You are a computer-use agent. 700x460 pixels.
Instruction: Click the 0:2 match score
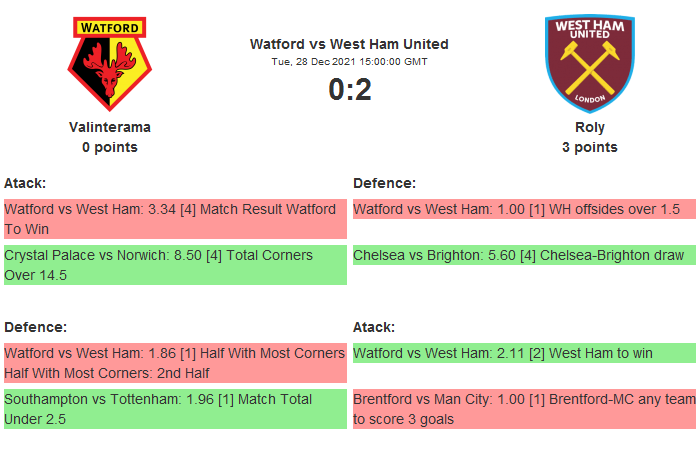click(349, 90)
